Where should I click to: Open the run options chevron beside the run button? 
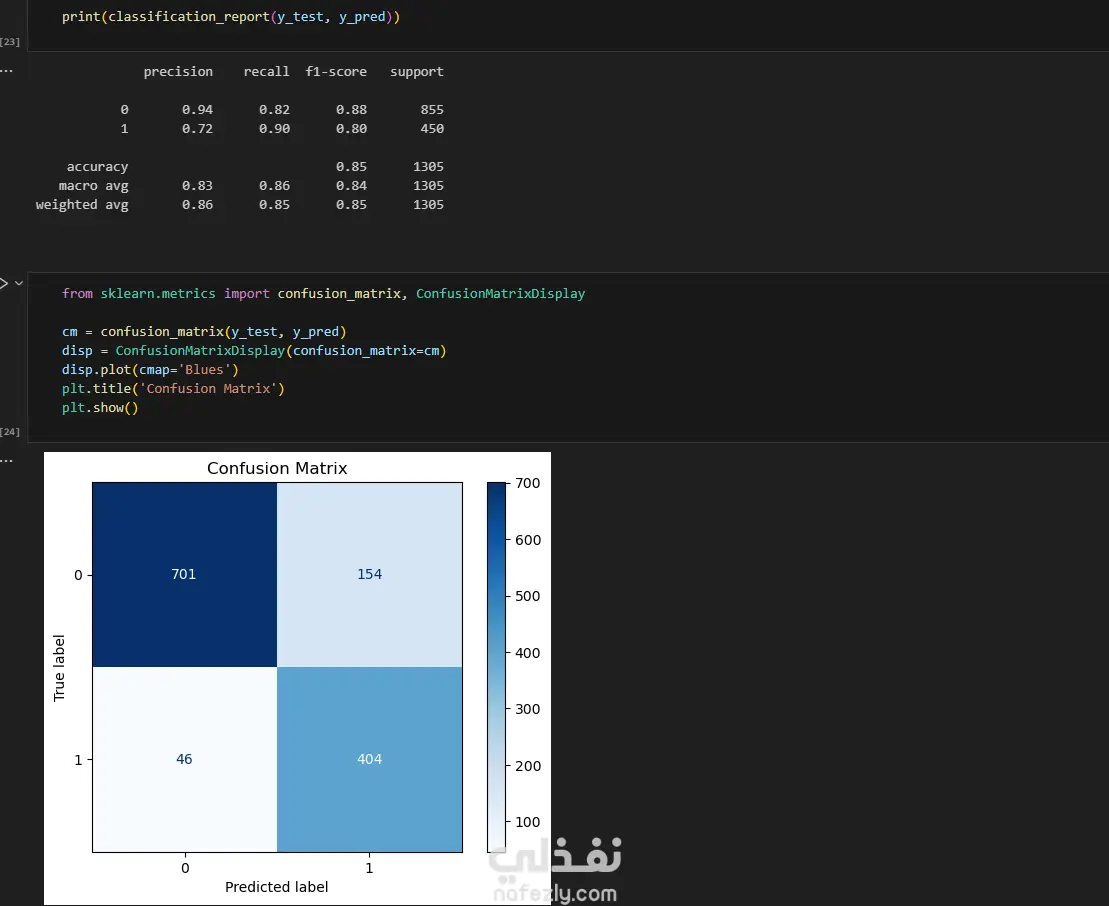[19, 283]
